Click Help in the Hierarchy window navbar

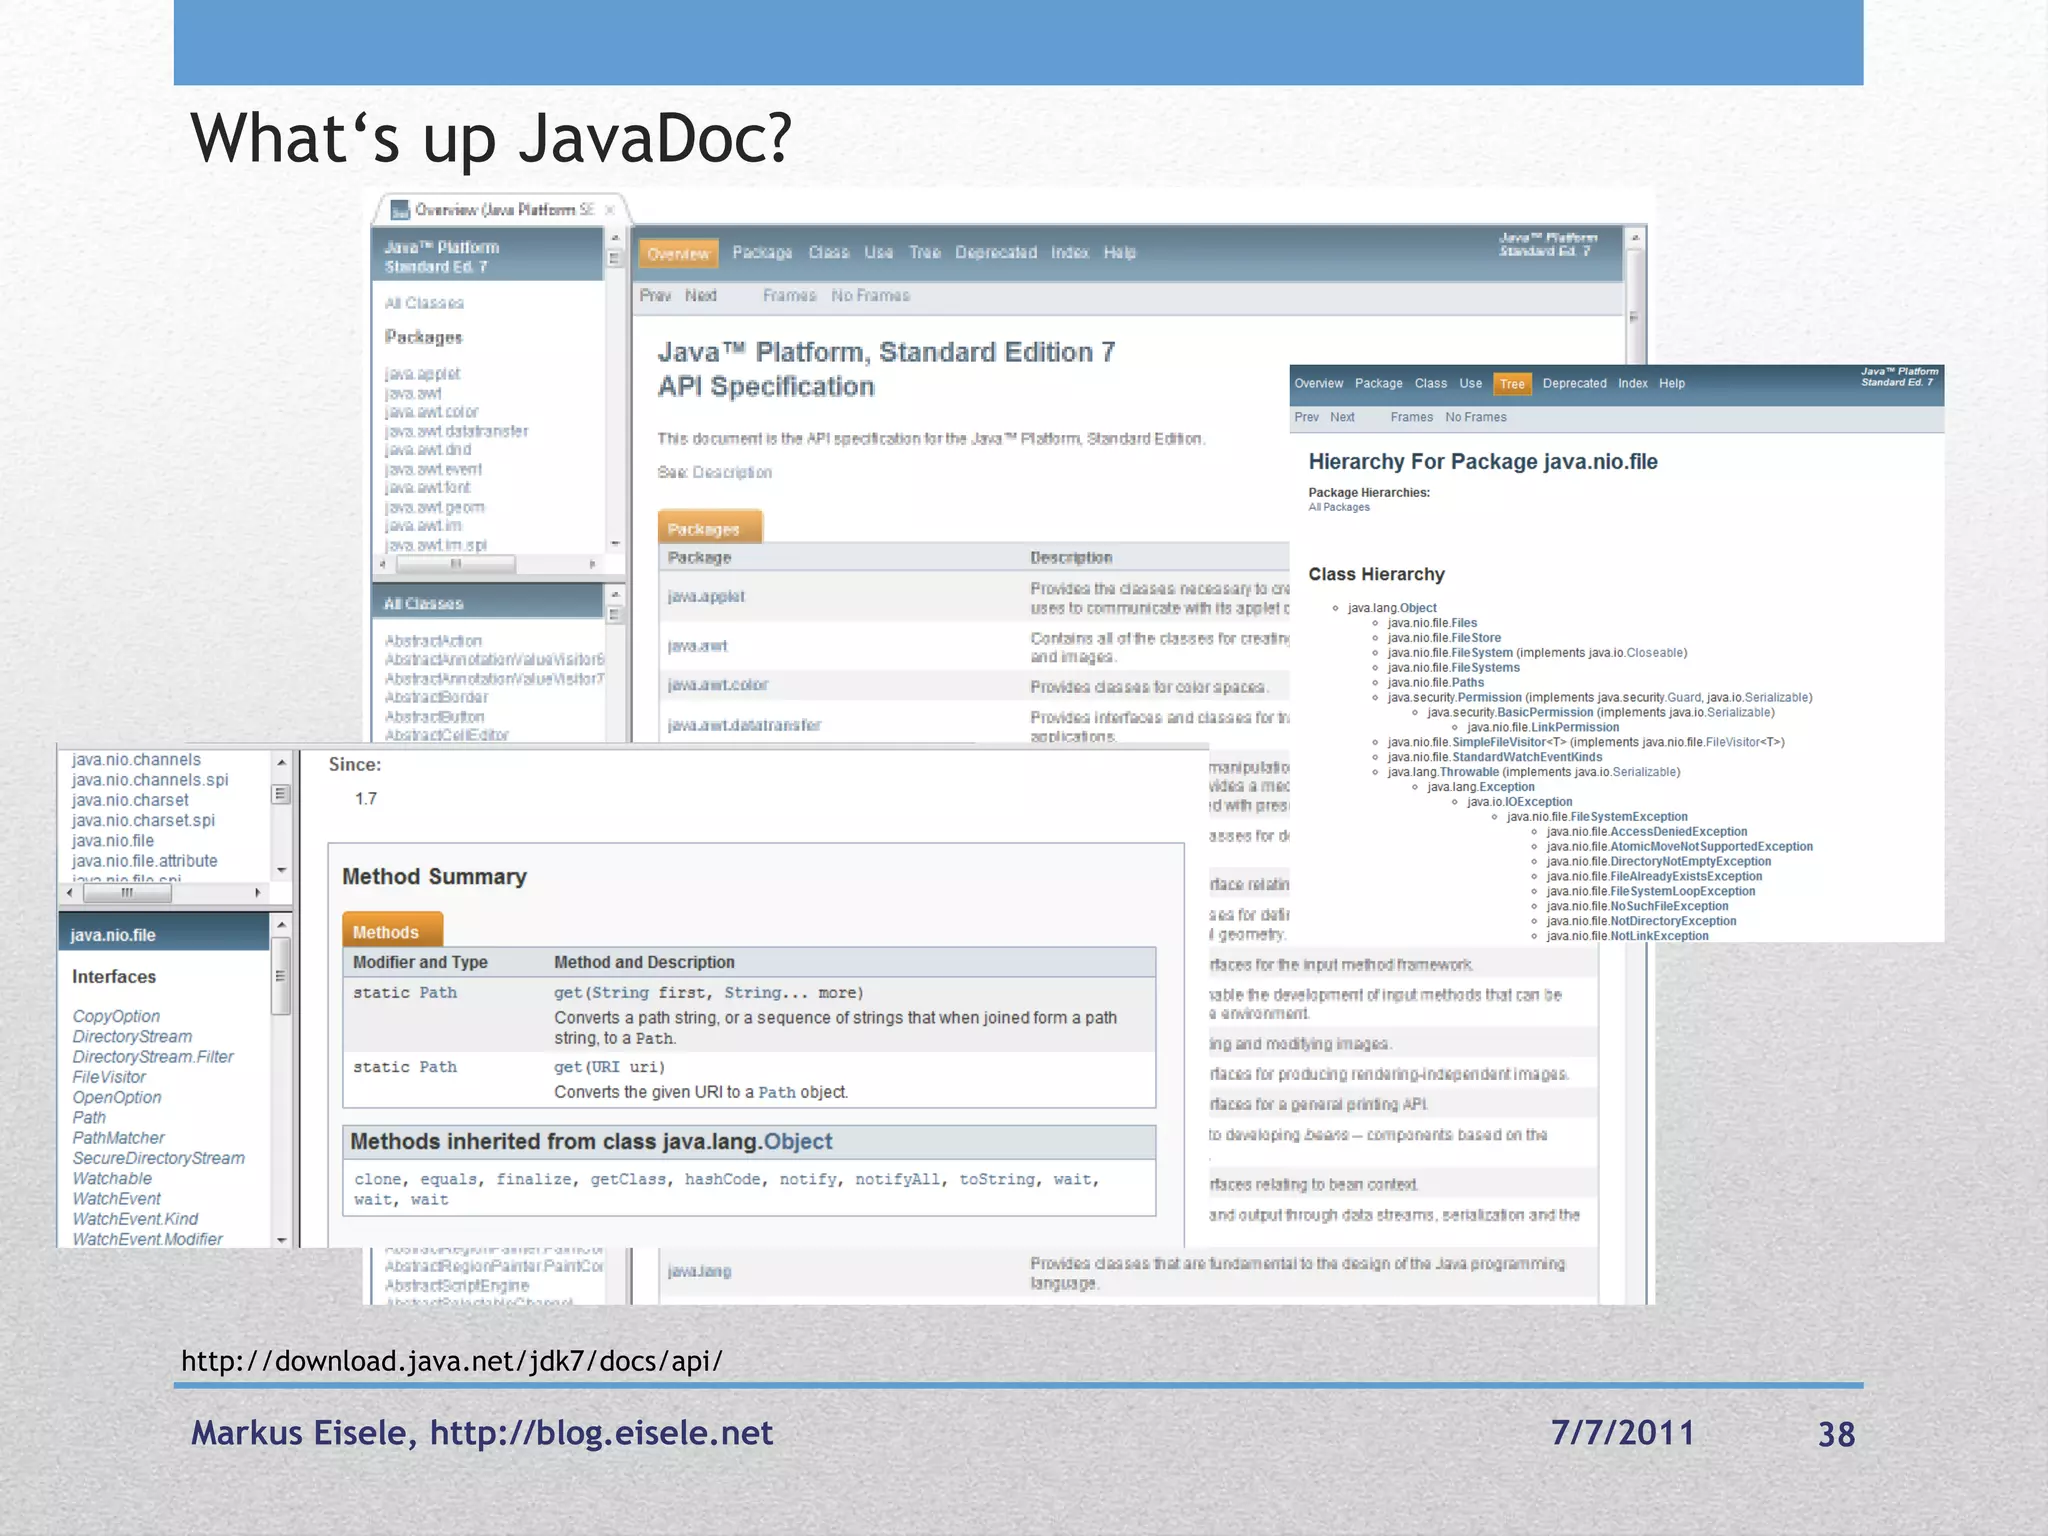tap(1672, 383)
